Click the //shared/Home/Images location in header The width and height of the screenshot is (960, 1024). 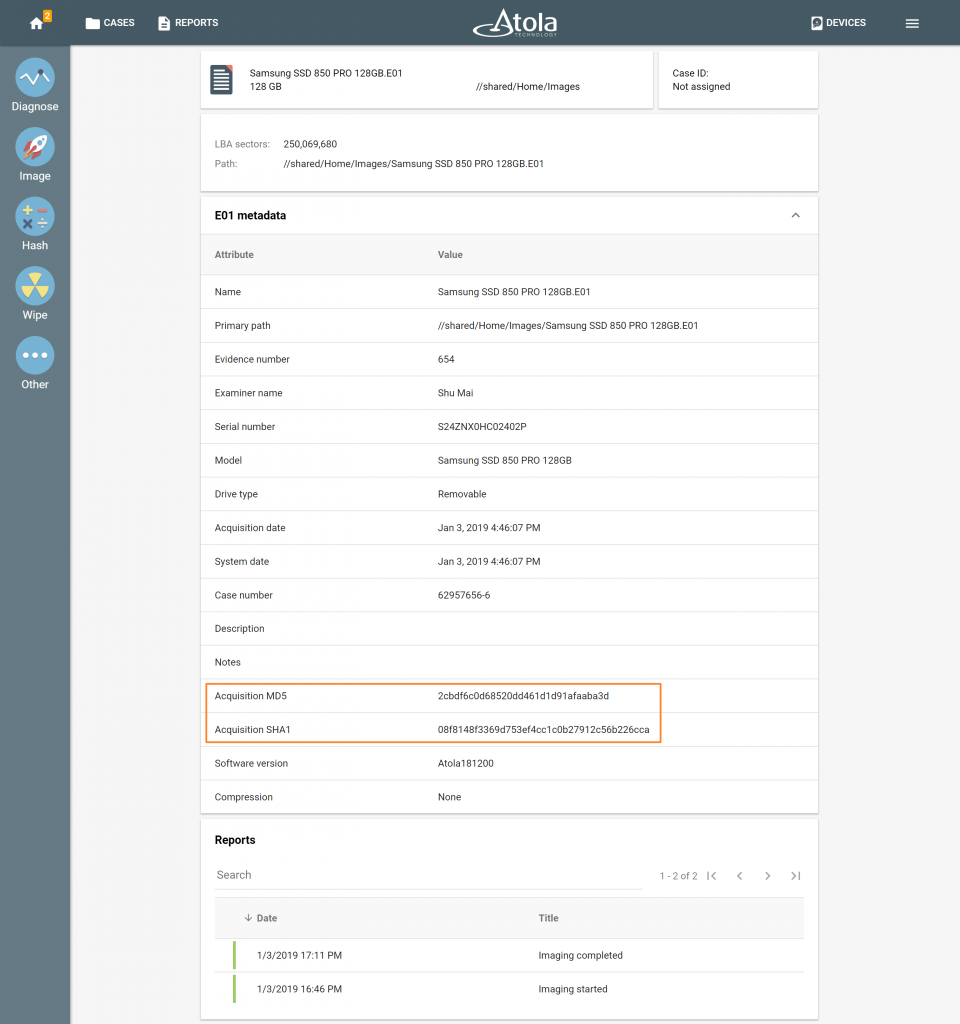[x=528, y=86]
